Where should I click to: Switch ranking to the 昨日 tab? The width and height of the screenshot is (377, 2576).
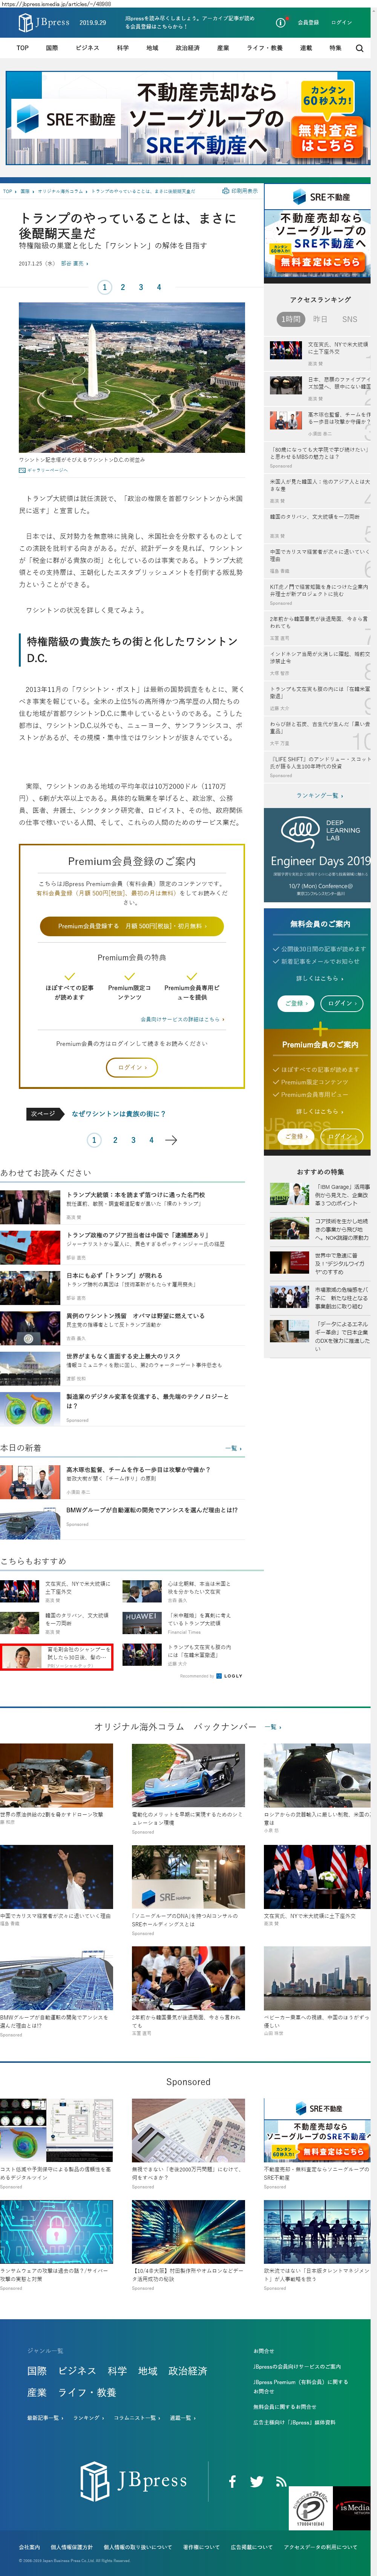pyautogui.click(x=320, y=319)
